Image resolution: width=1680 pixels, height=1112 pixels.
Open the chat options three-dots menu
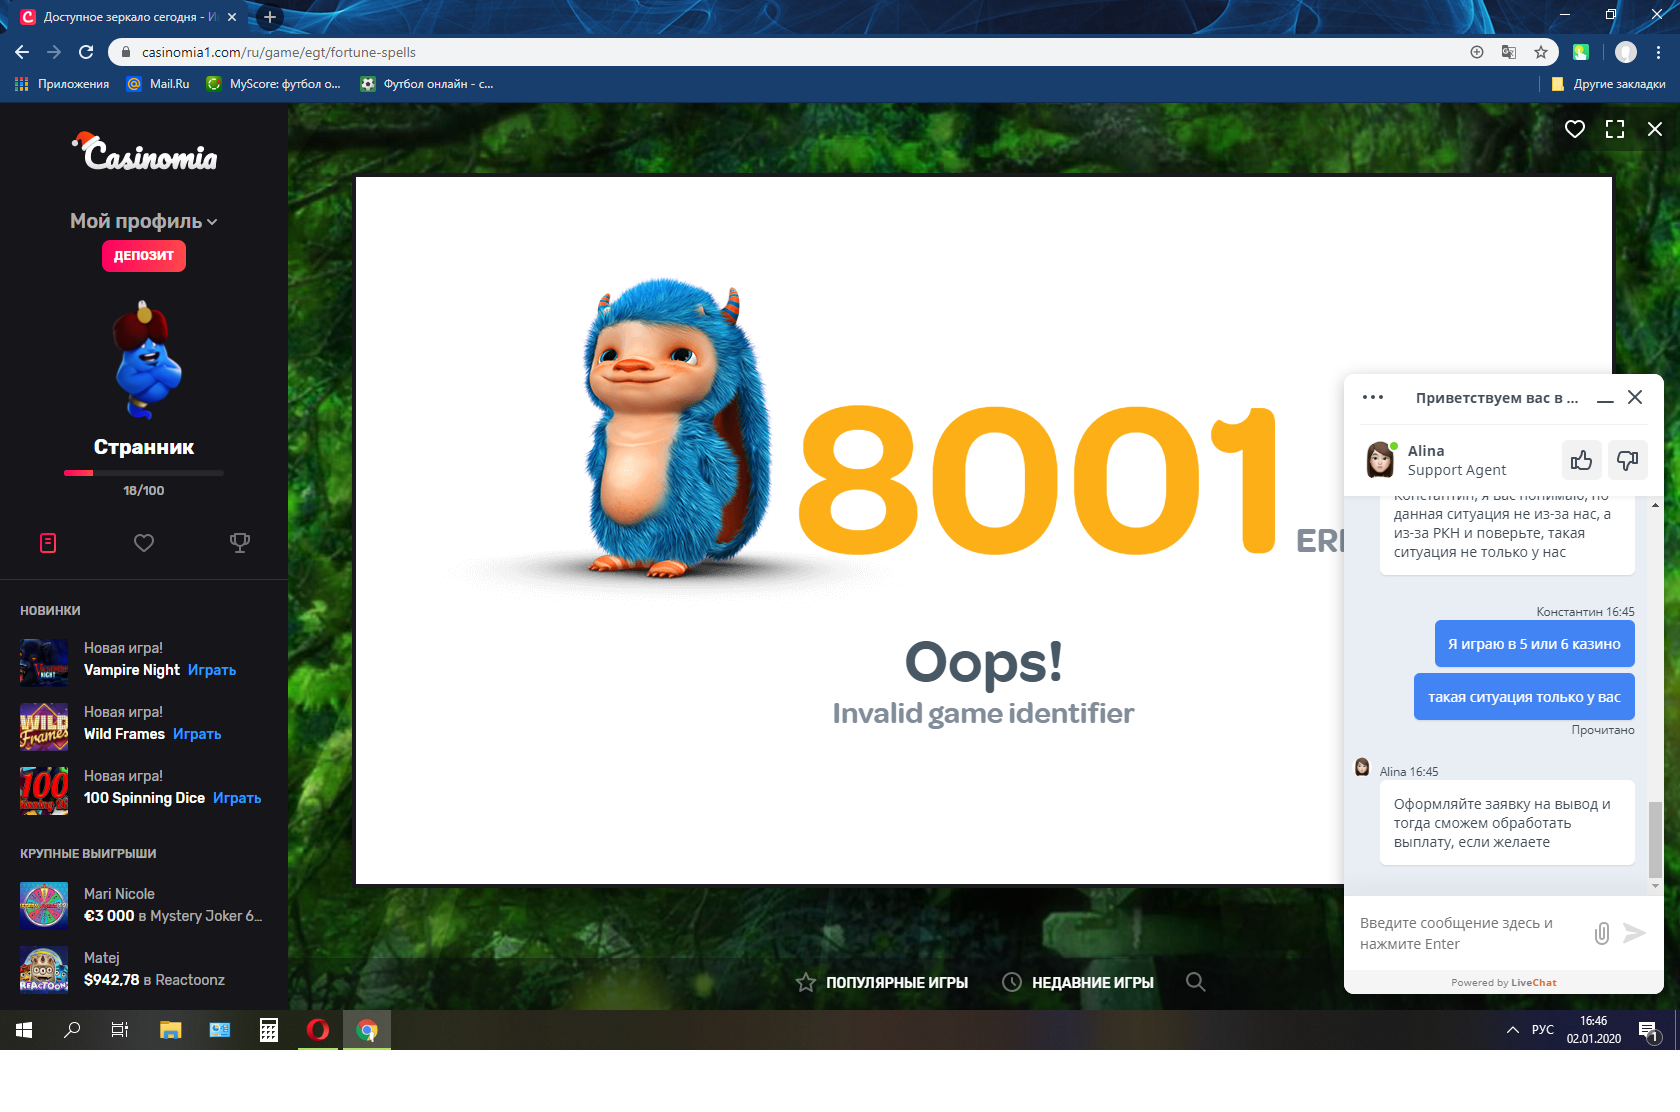(1373, 397)
